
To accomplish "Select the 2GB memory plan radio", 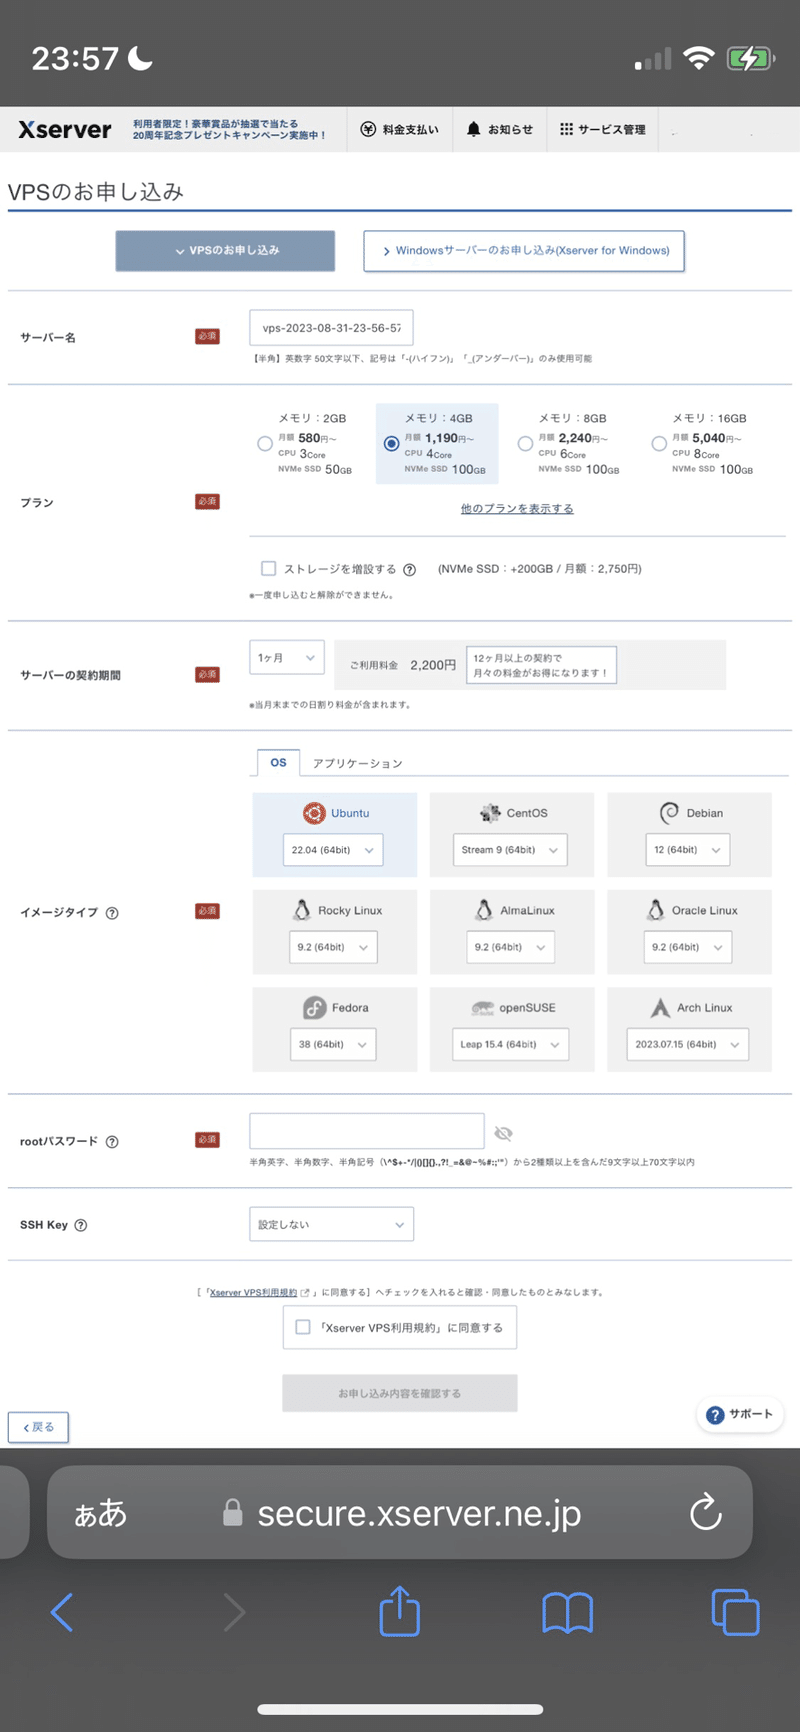I will pos(265,444).
